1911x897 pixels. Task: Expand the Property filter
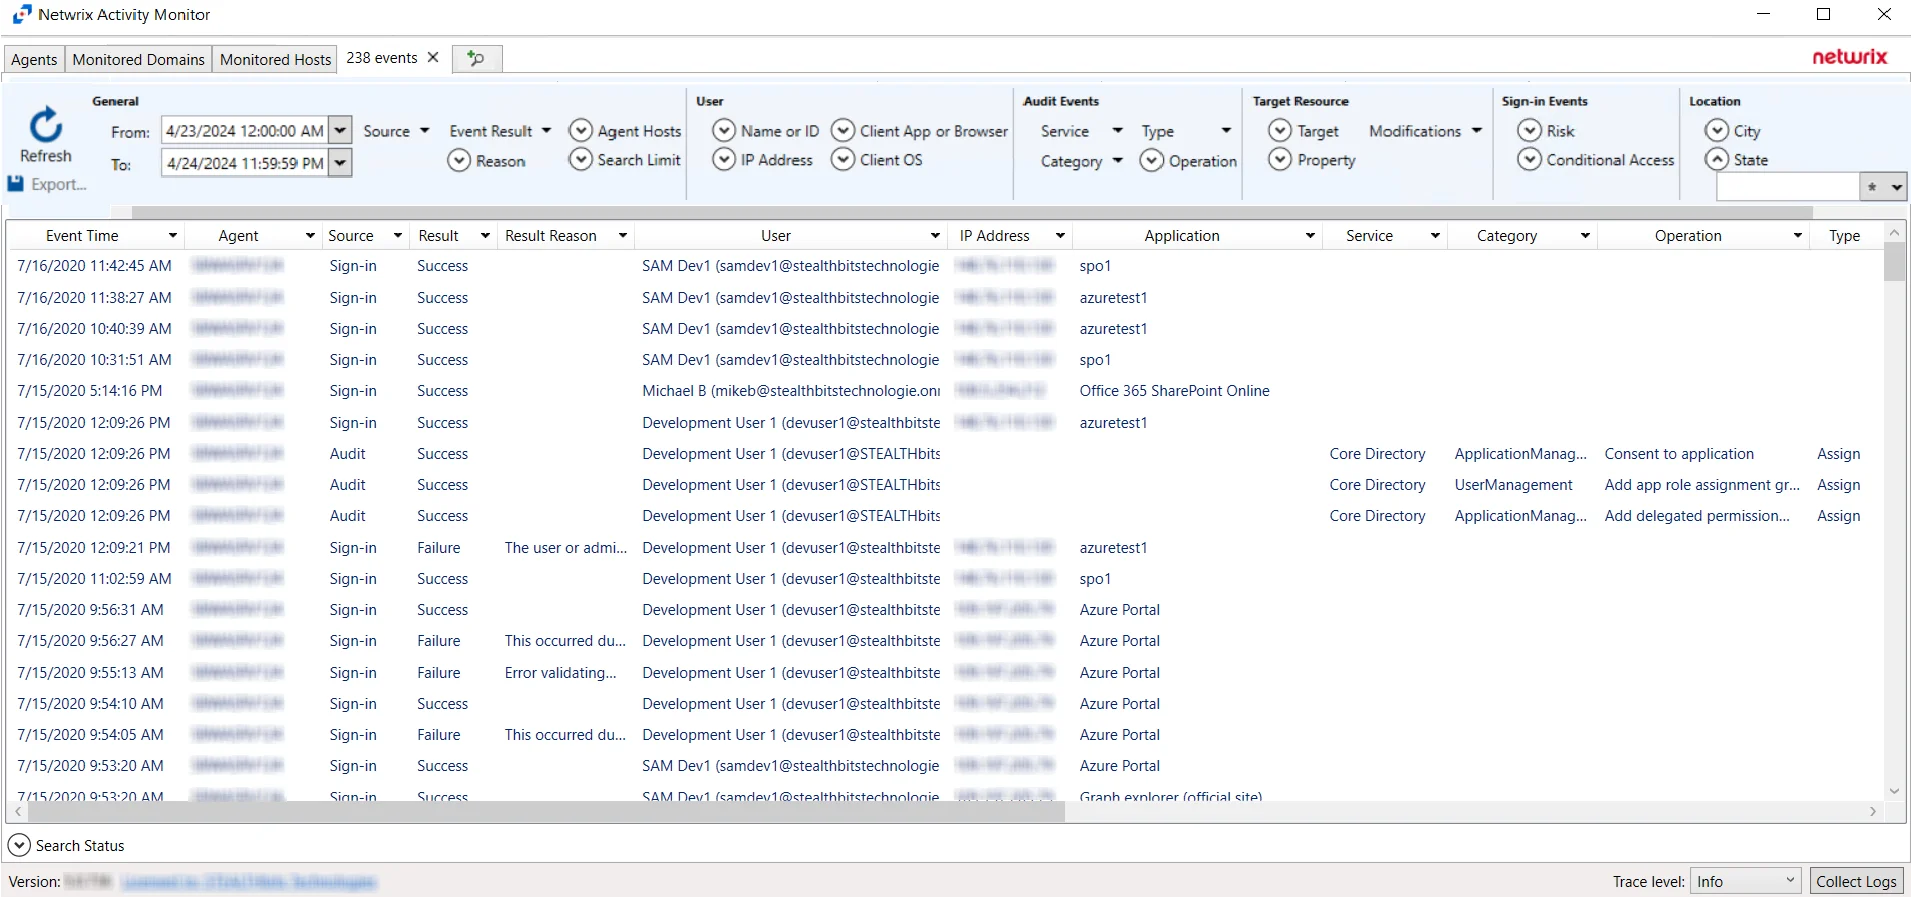[x=1280, y=159]
